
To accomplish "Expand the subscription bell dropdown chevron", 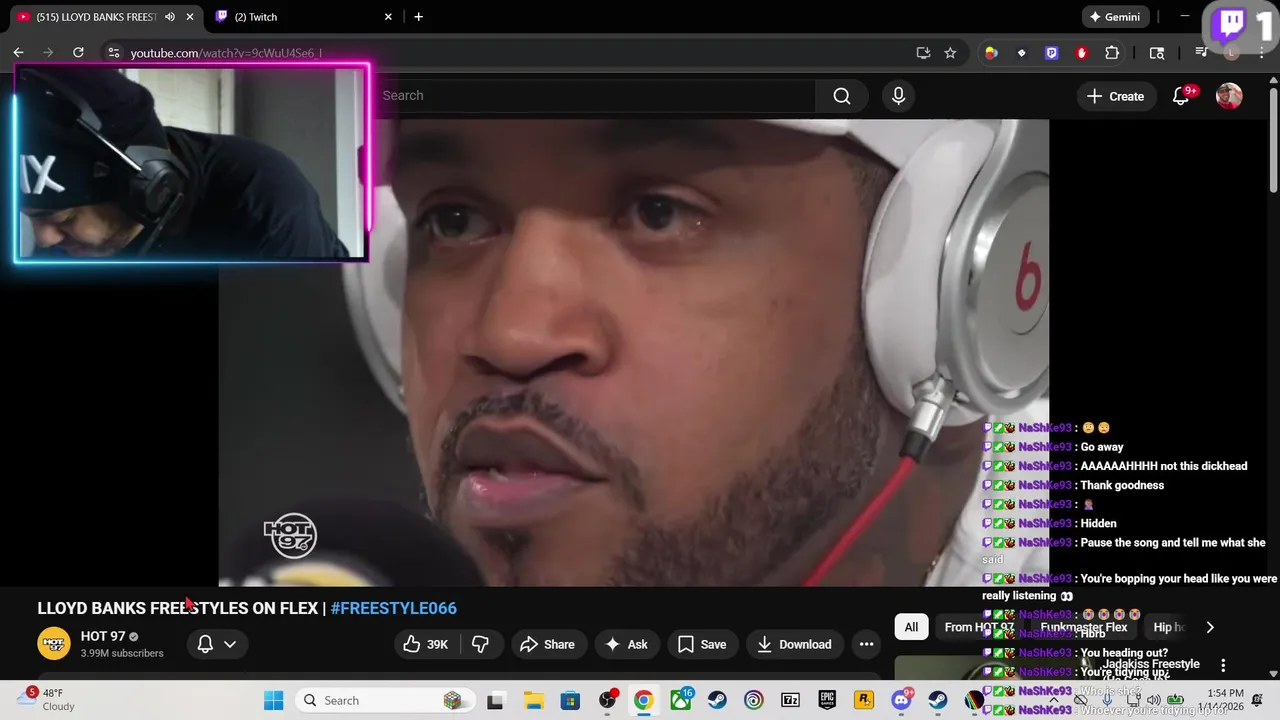I will (230, 644).
